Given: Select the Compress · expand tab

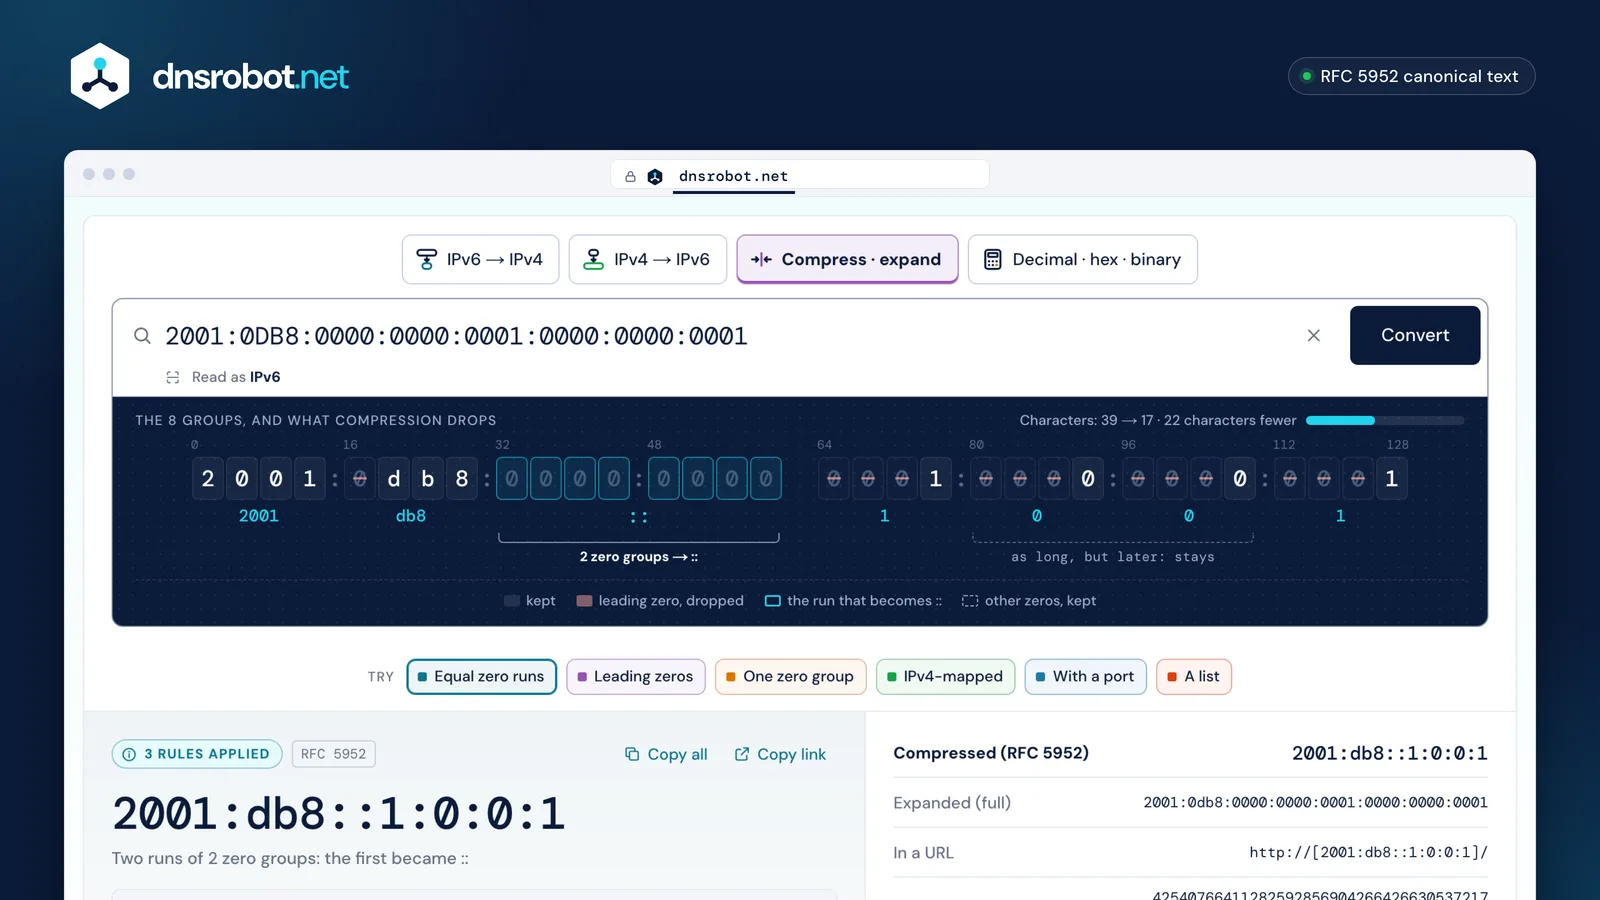Looking at the screenshot, I should click(x=847, y=259).
